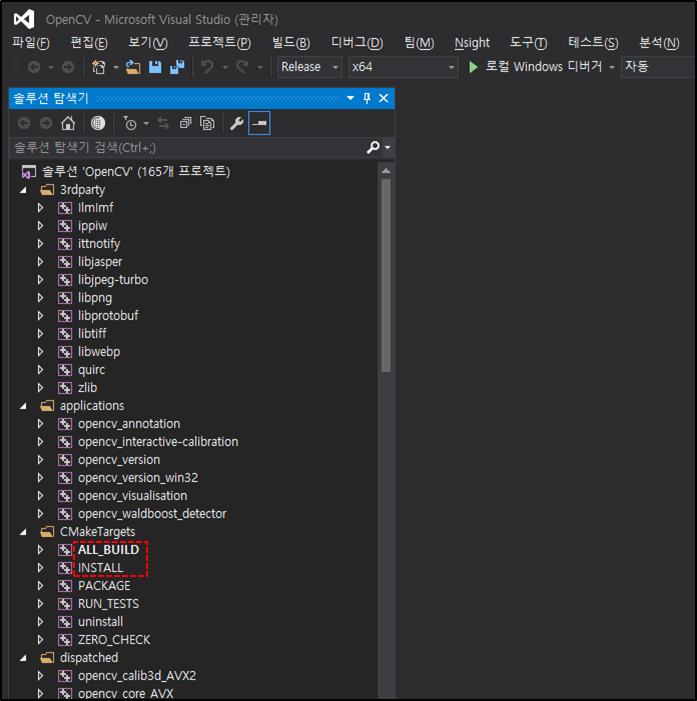Expand the zlib project node
Viewport: 697px width, 701px height.
coord(40,388)
